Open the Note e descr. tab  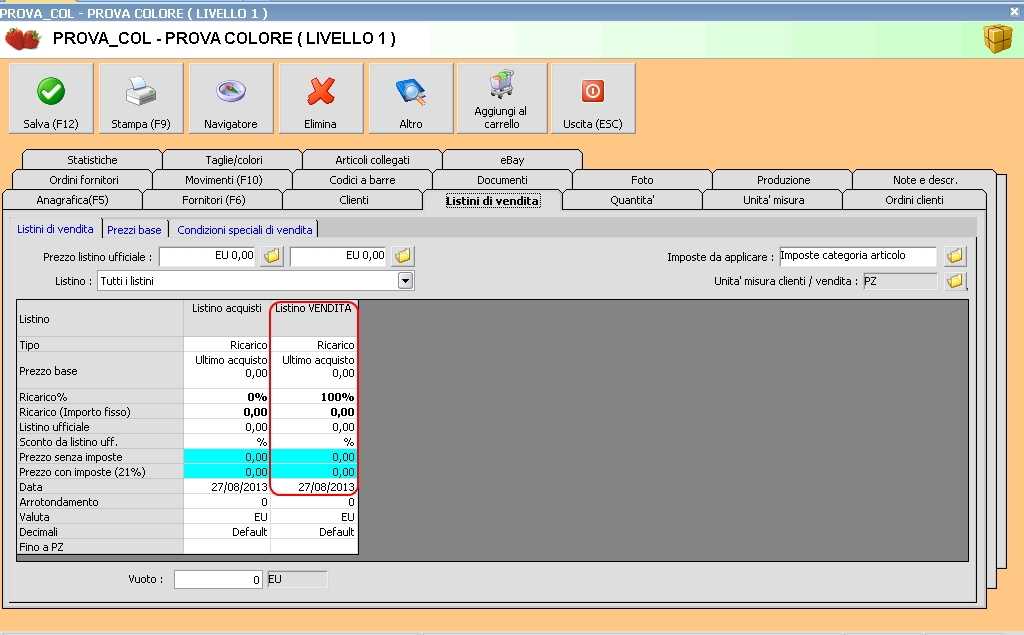(925, 180)
